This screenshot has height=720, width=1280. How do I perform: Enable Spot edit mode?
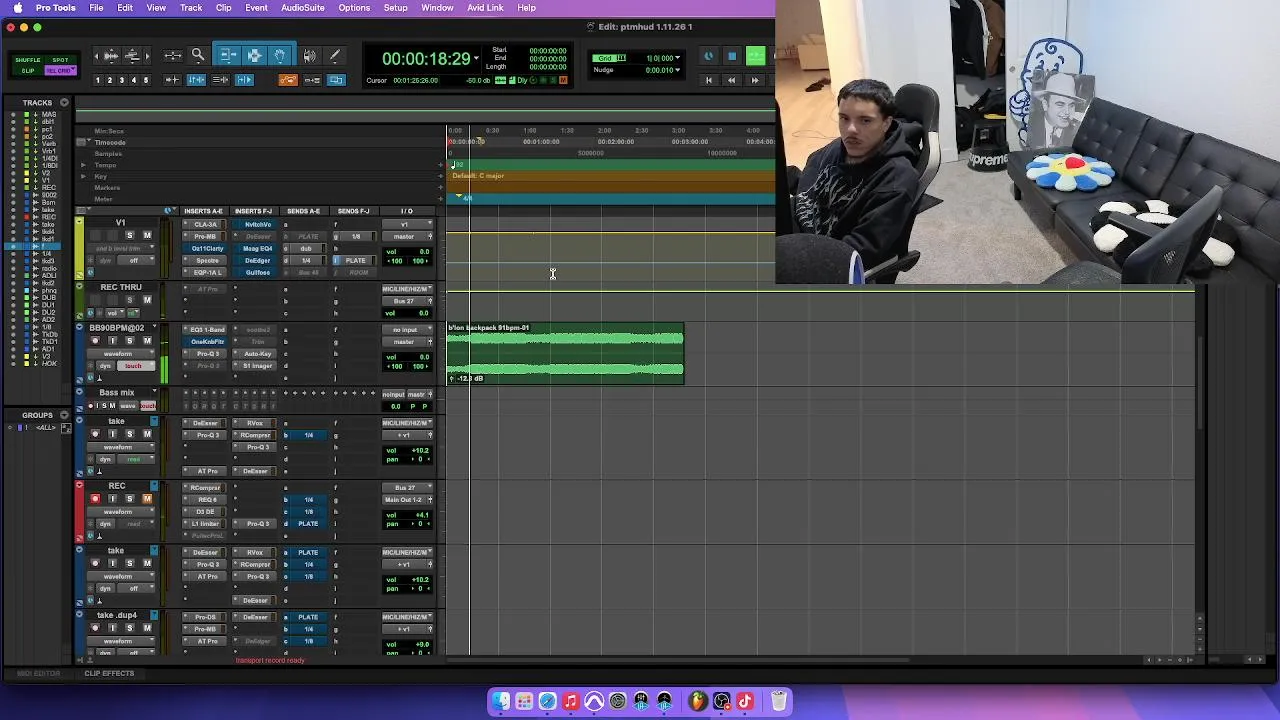click(60, 60)
